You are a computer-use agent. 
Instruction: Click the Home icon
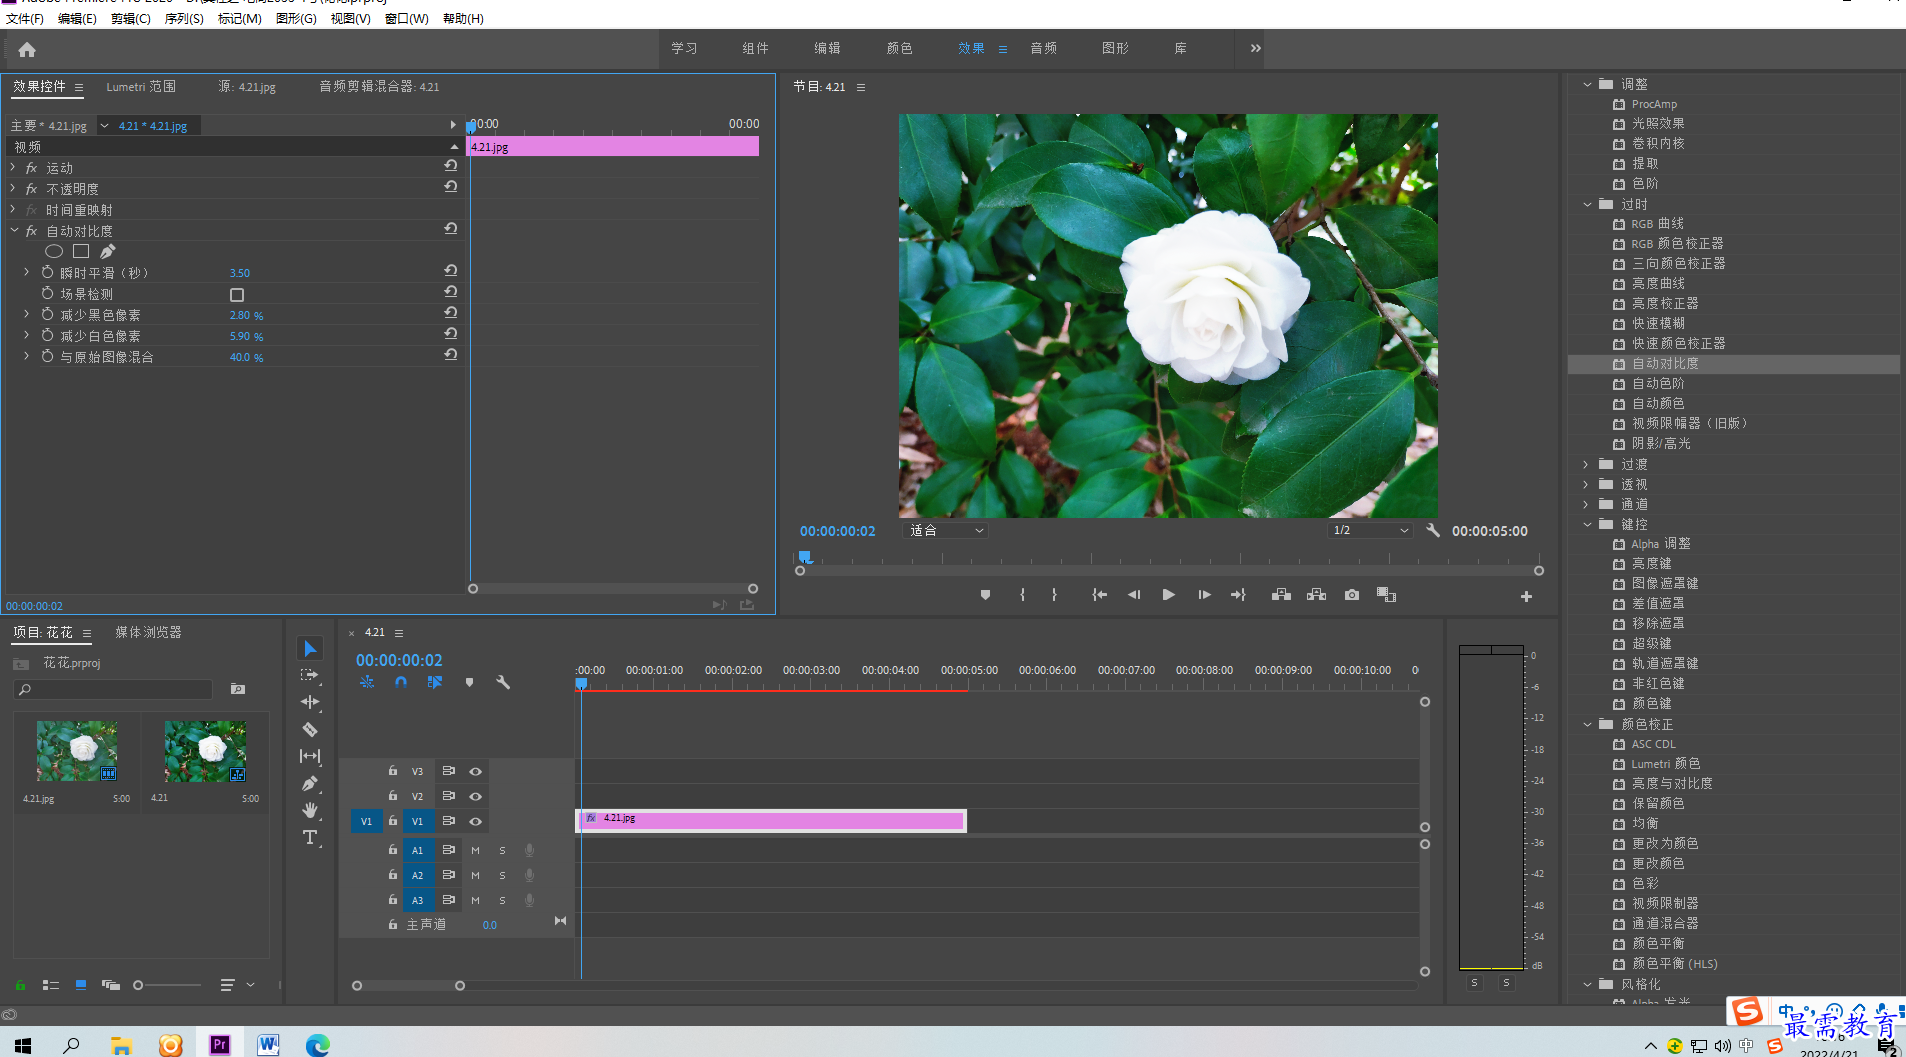pos(27,49)
